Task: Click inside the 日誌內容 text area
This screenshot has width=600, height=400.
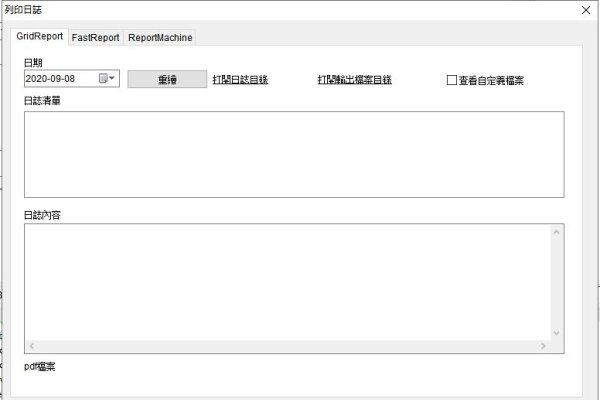Action: click(288, 282)
